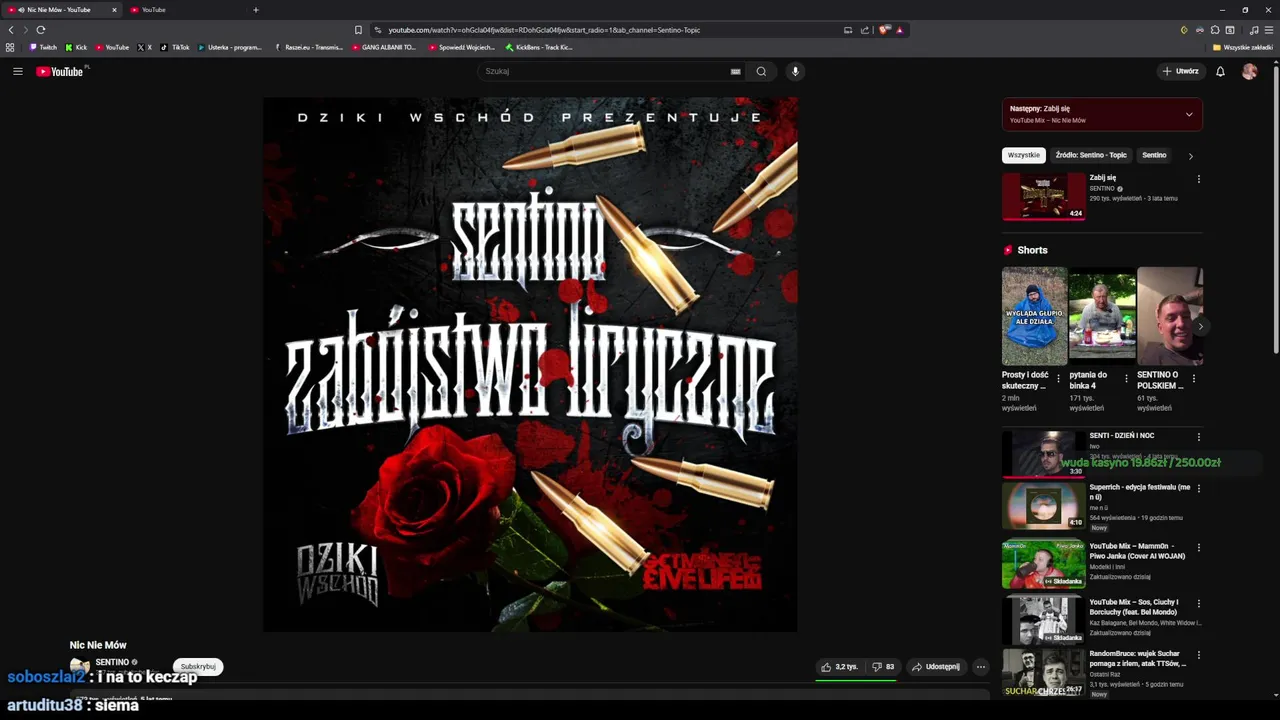Show next Shorts with the arrow button
The height and width of the screenshot is (720, 1280).
1200,326
